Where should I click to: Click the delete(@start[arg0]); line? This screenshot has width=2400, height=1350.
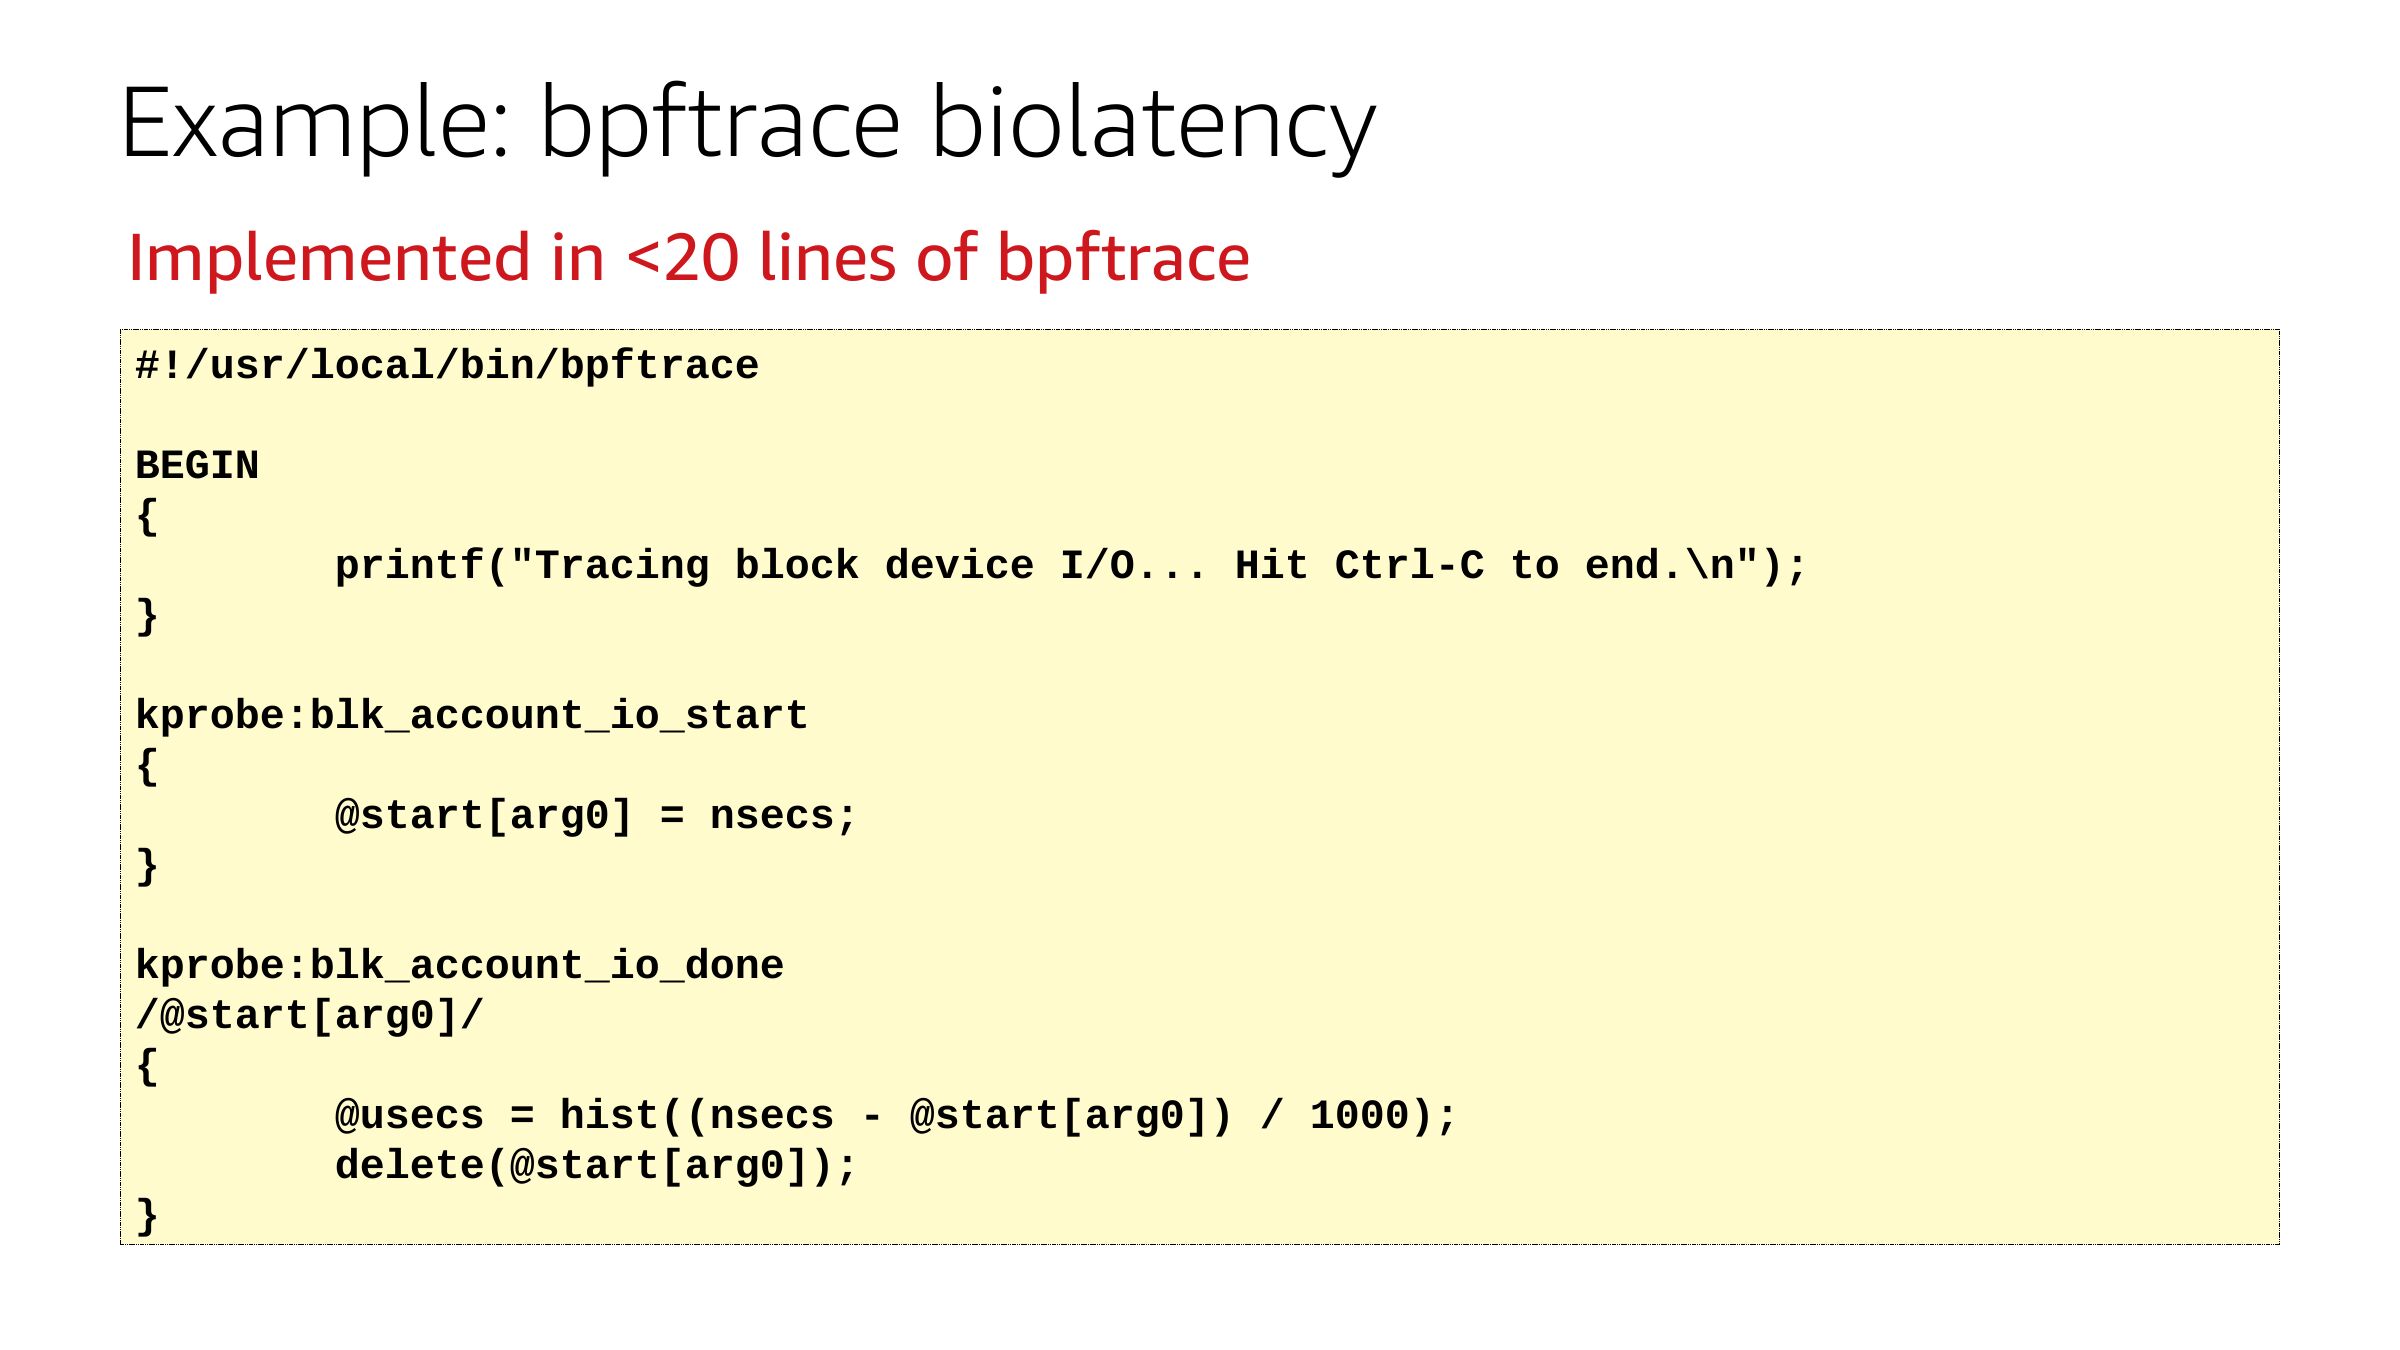click(x=596, y=1166)
